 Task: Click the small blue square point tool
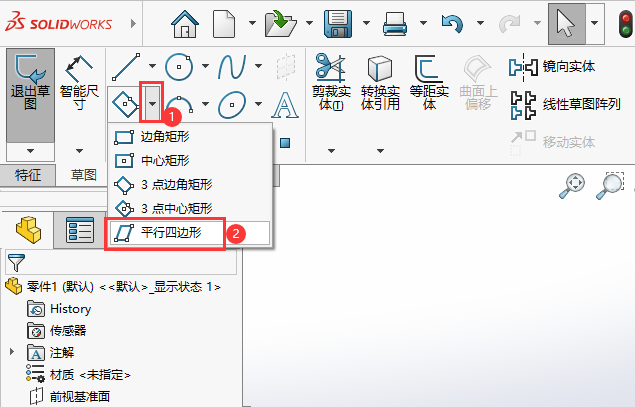tap(285, 143)
